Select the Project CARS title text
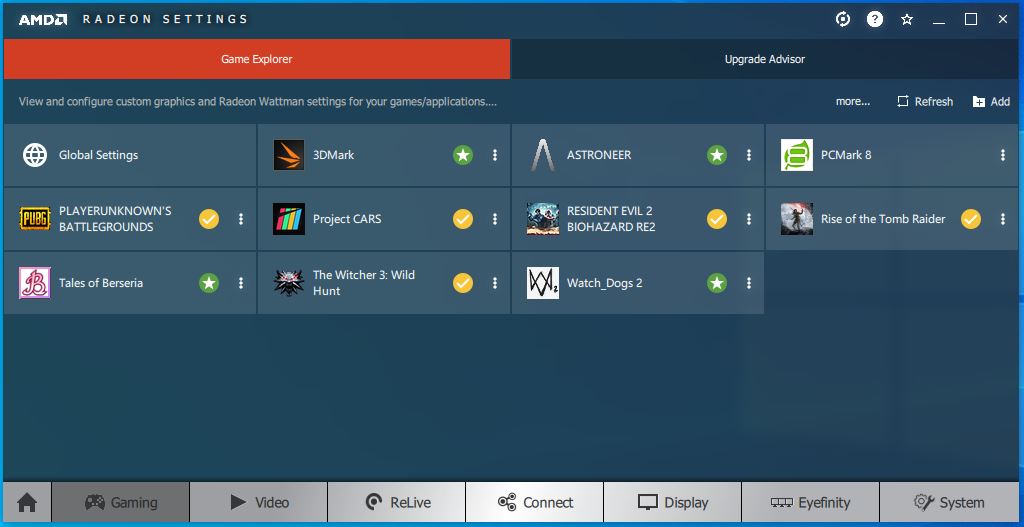Image resolution: width=1024 pixels, height=527 pixels. pos(347,219)
